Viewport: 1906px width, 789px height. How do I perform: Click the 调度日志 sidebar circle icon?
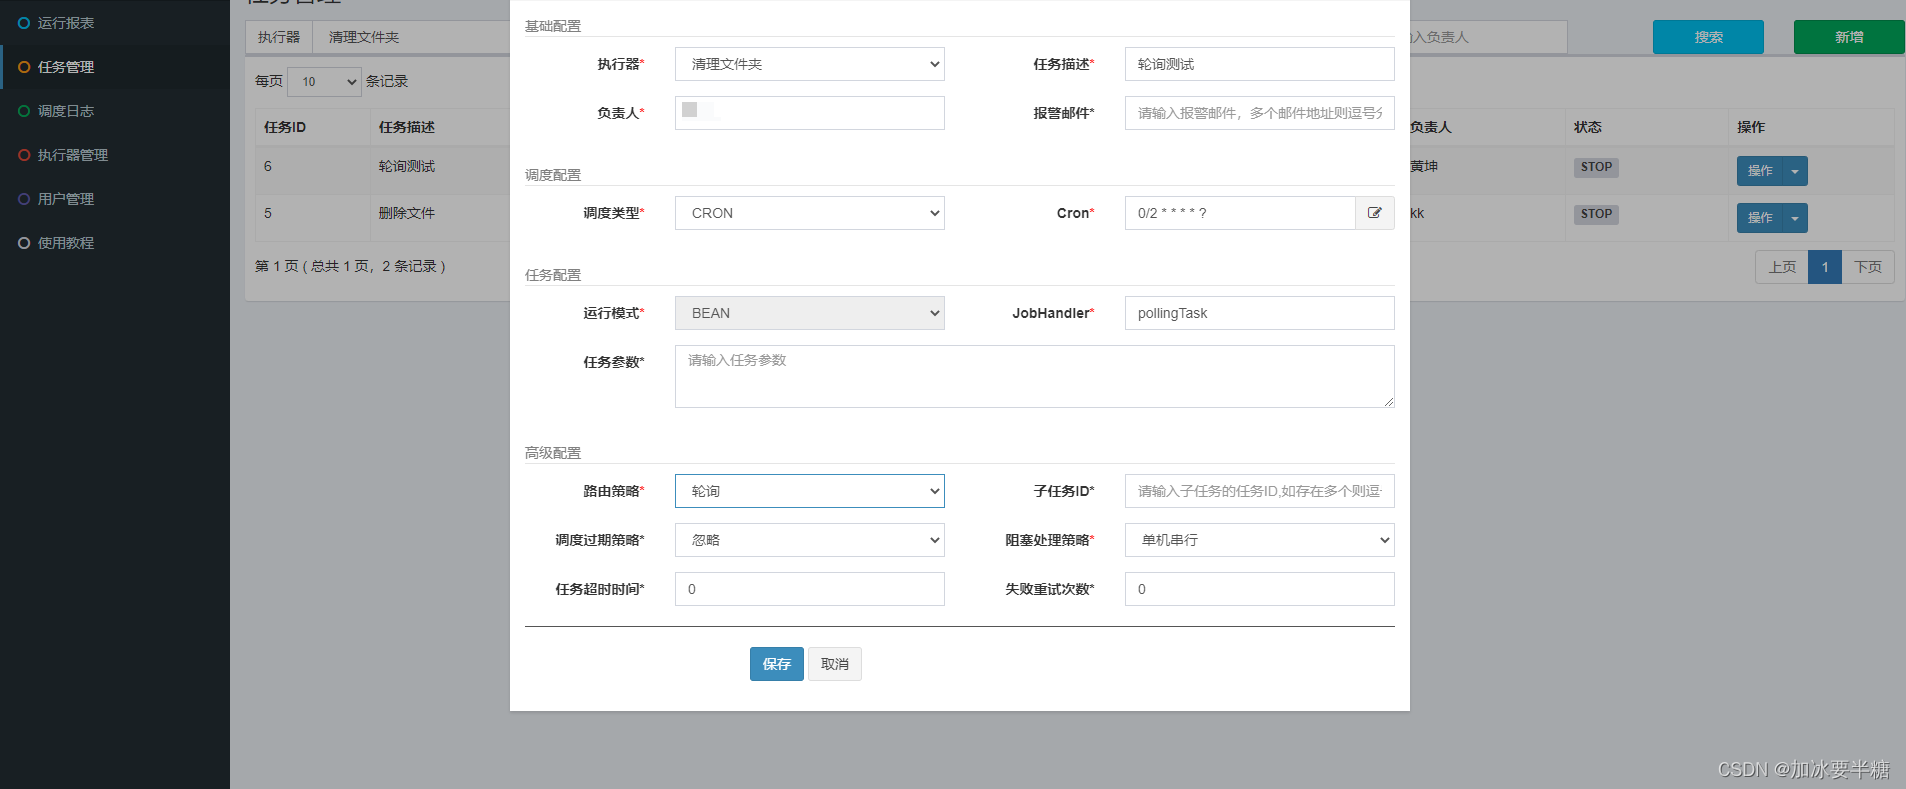24,111
